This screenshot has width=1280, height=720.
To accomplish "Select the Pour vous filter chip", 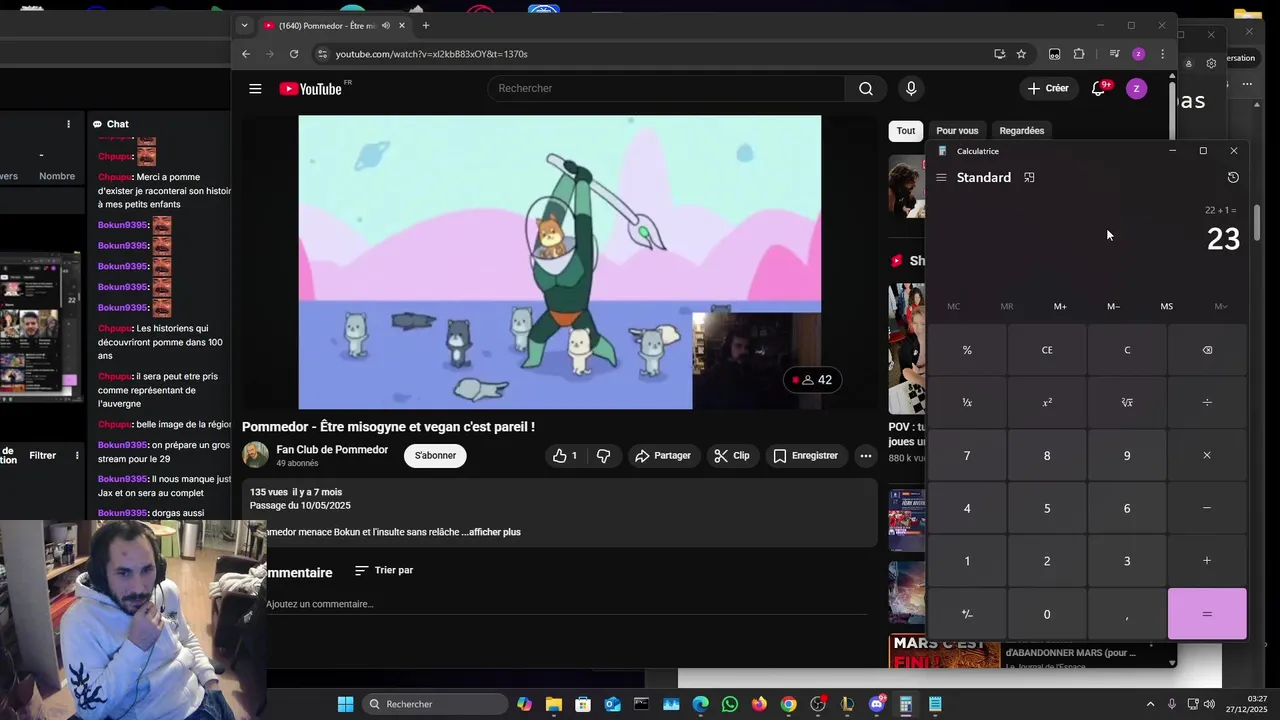I will [957, 131].
